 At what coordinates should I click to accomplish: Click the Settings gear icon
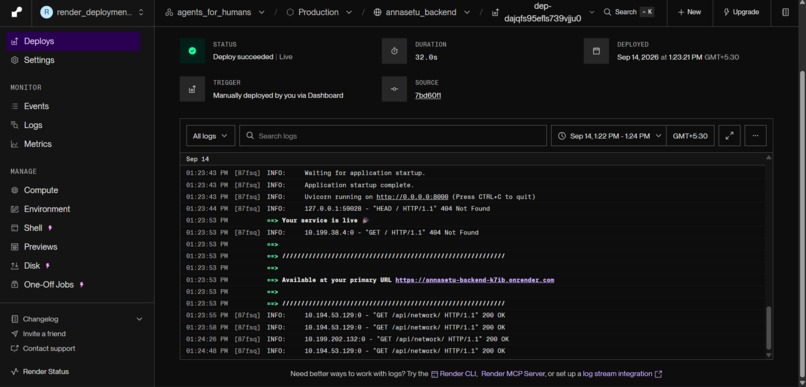tap(14, 60)
